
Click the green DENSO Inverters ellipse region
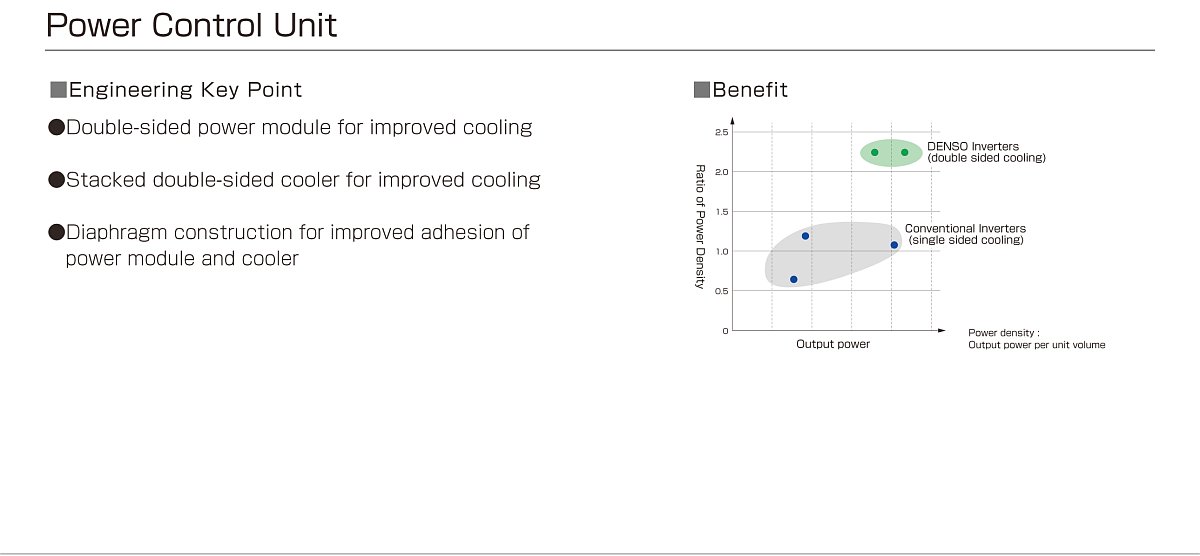coord(890,152)
